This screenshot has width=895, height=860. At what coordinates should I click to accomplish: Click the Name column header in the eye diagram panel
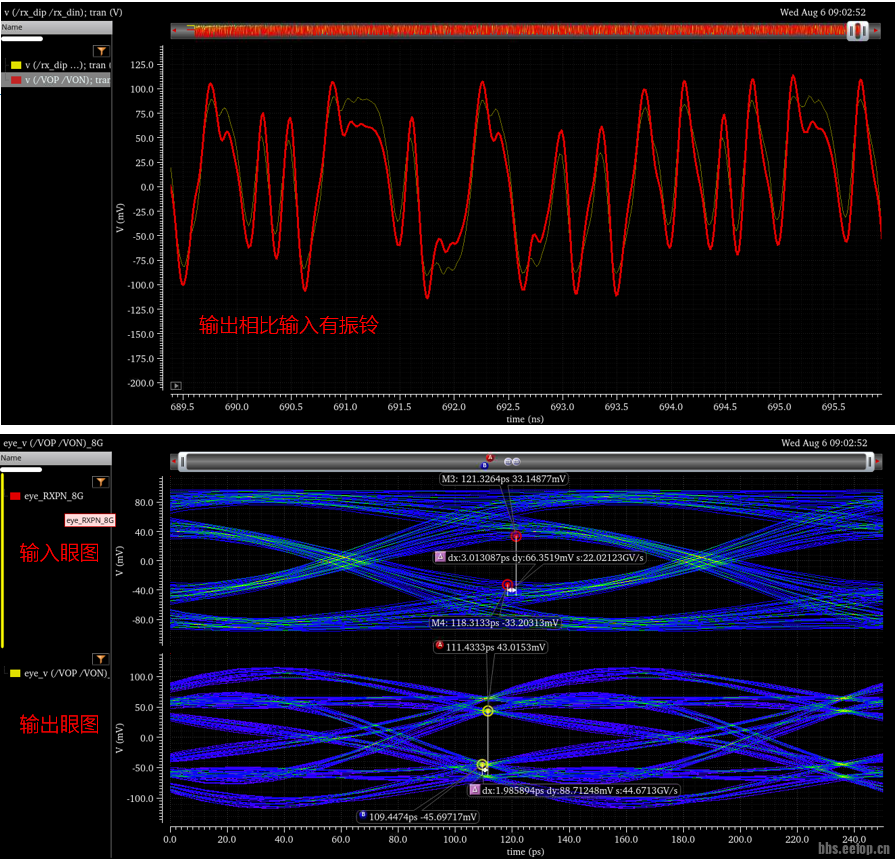coord(56,458)
